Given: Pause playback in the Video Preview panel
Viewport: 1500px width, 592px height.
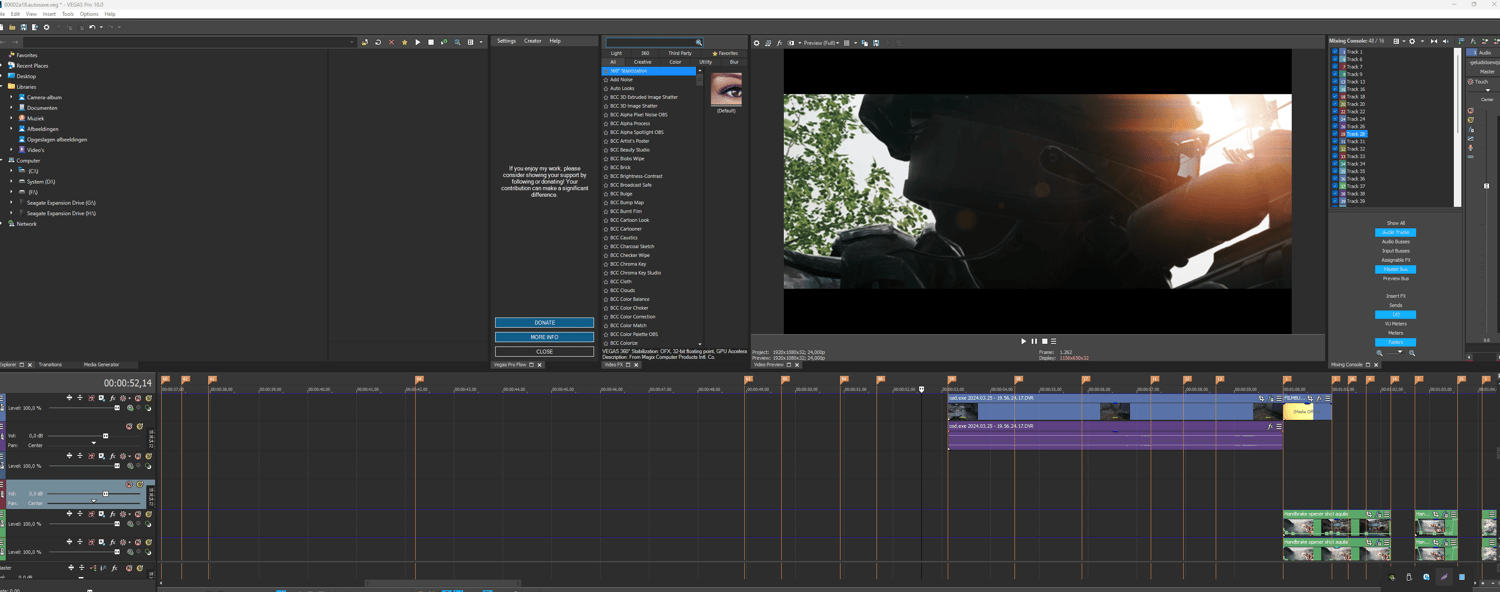Looking at the screenshot, I should pyautogui.click(x=1033, y=341).
